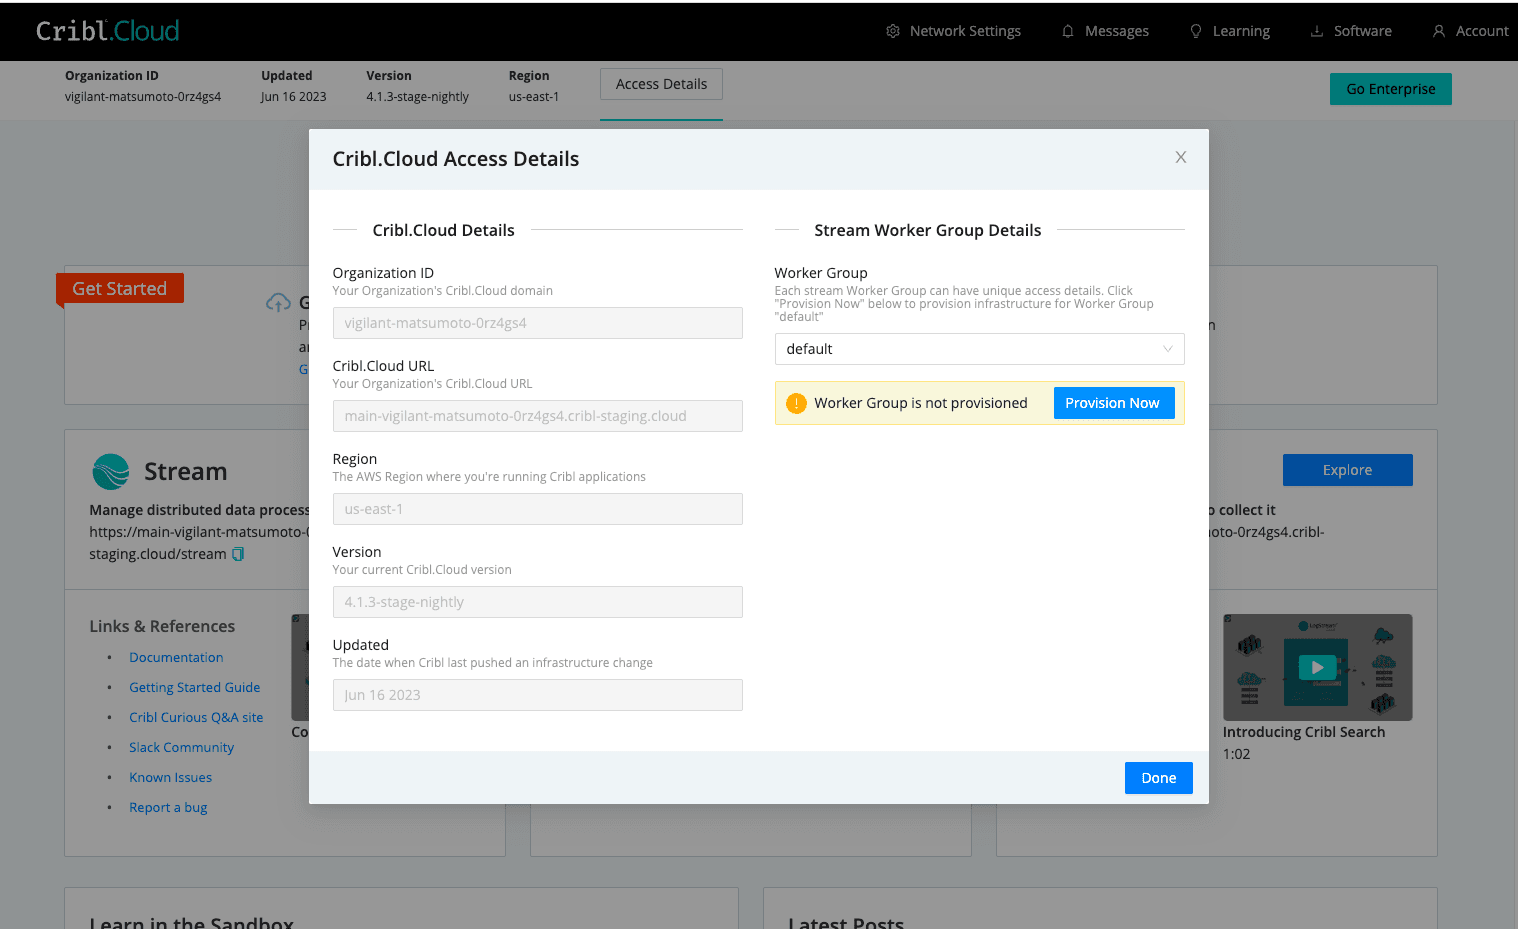Play the Introducing Cribl Search video
This screenshot has height=929, width=1518.
(1316, 667)
